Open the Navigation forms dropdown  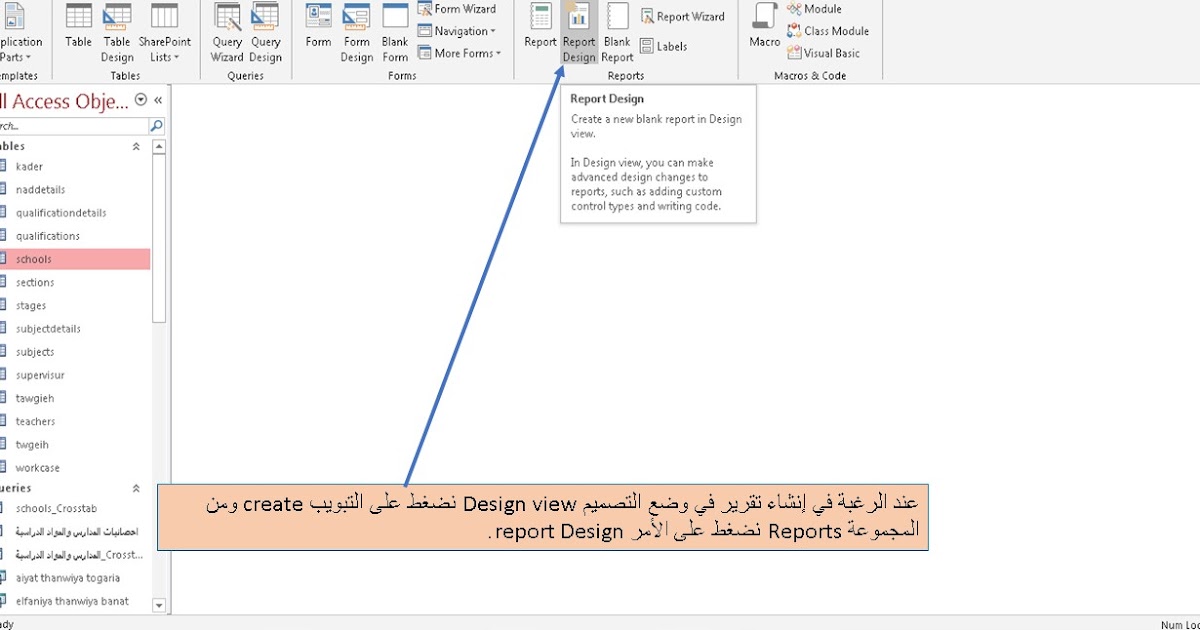[459, 31]
